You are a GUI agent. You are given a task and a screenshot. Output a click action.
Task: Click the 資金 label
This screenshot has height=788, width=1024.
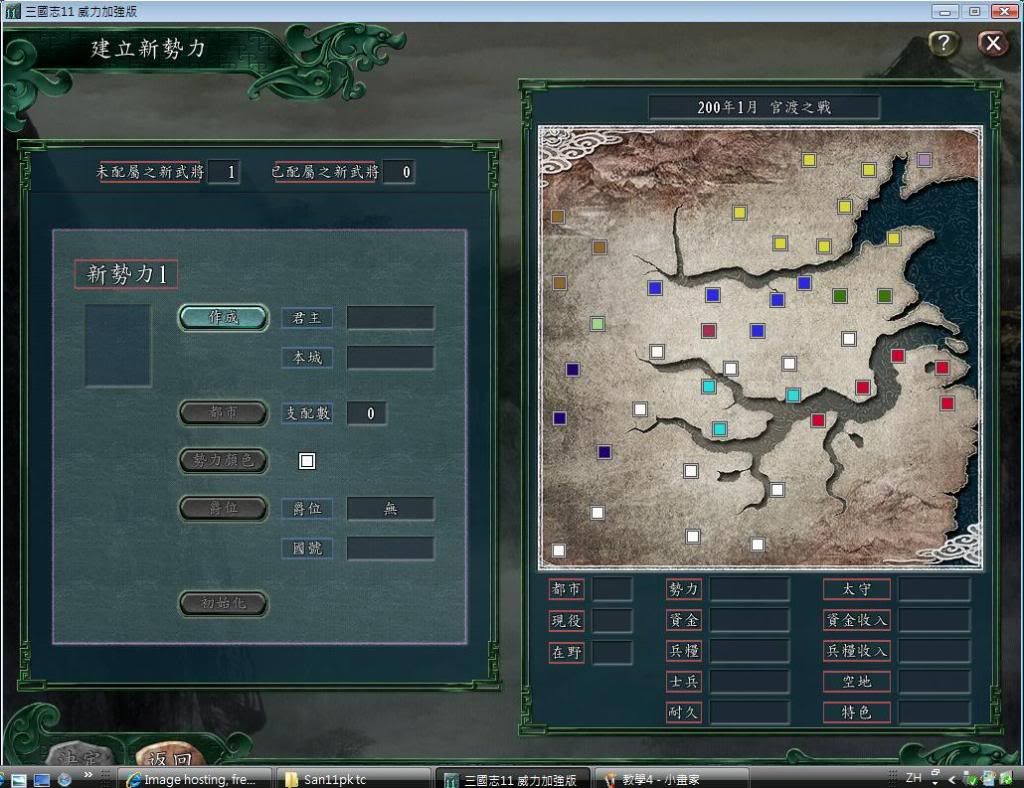[684, 620]
